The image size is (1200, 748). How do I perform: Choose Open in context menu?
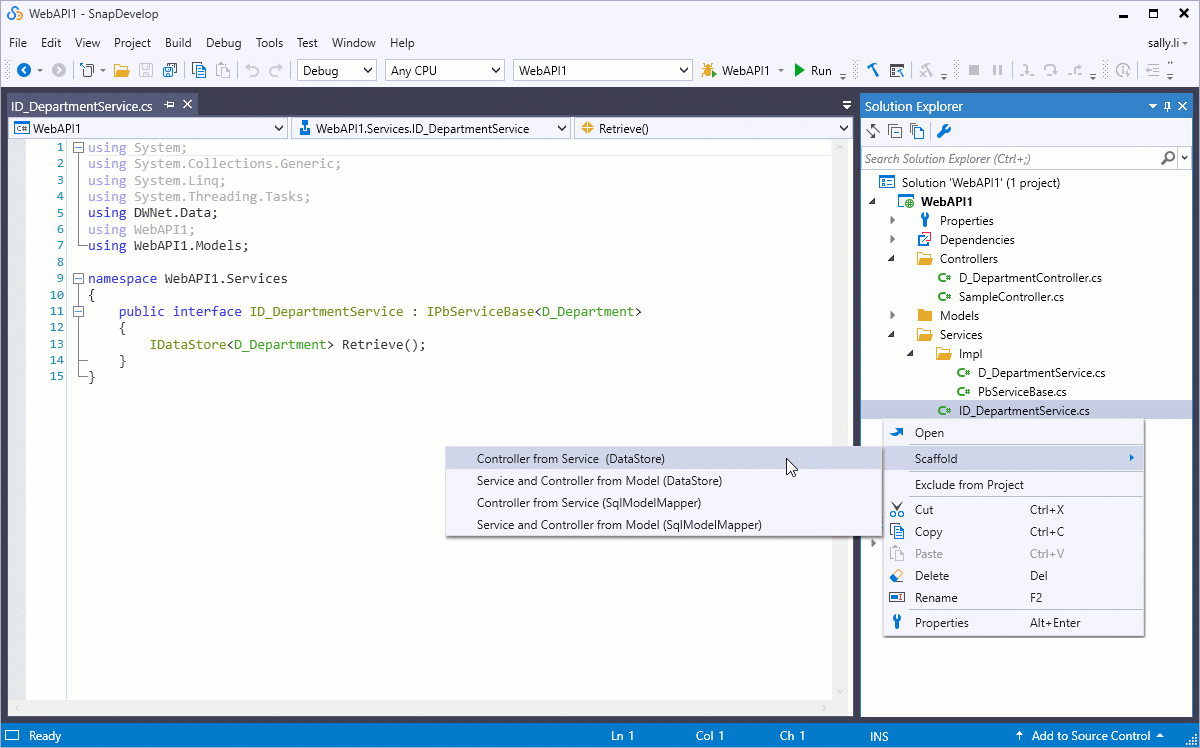[1014, 433]
